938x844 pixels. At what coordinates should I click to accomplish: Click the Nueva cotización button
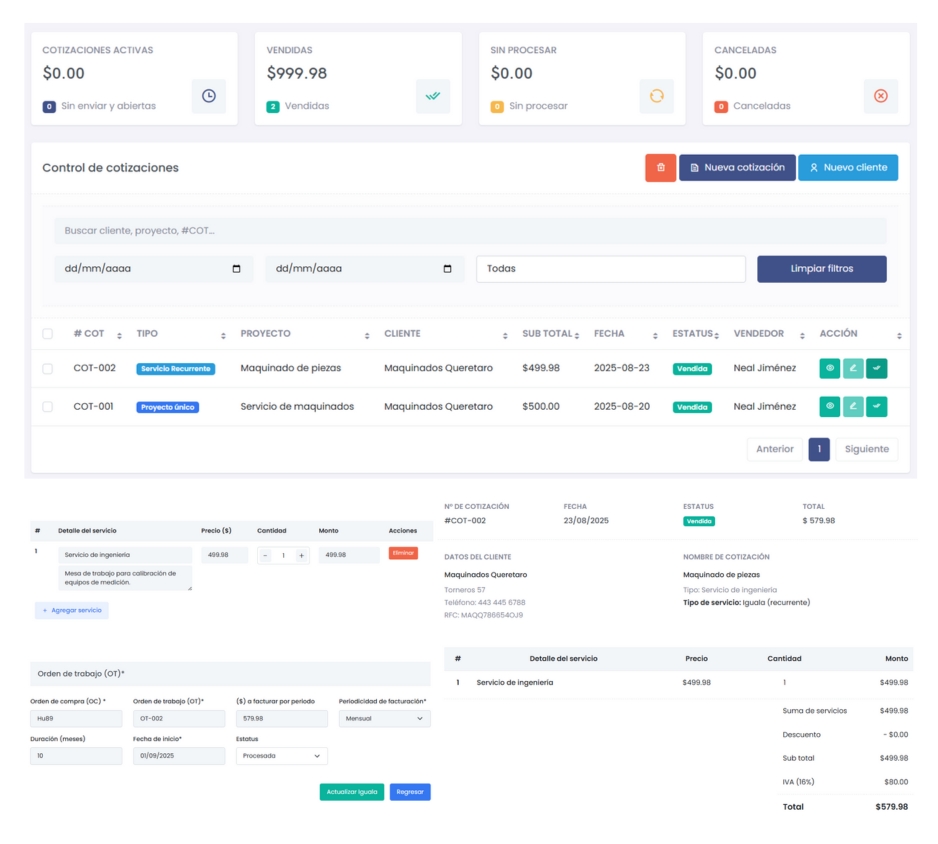[741, 167]
